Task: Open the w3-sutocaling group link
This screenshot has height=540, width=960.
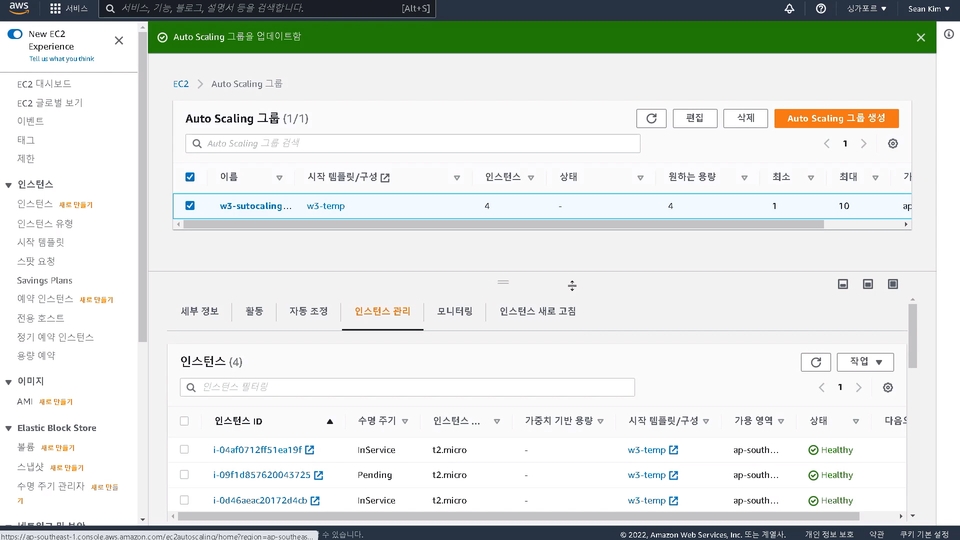Action: point(255,206)
